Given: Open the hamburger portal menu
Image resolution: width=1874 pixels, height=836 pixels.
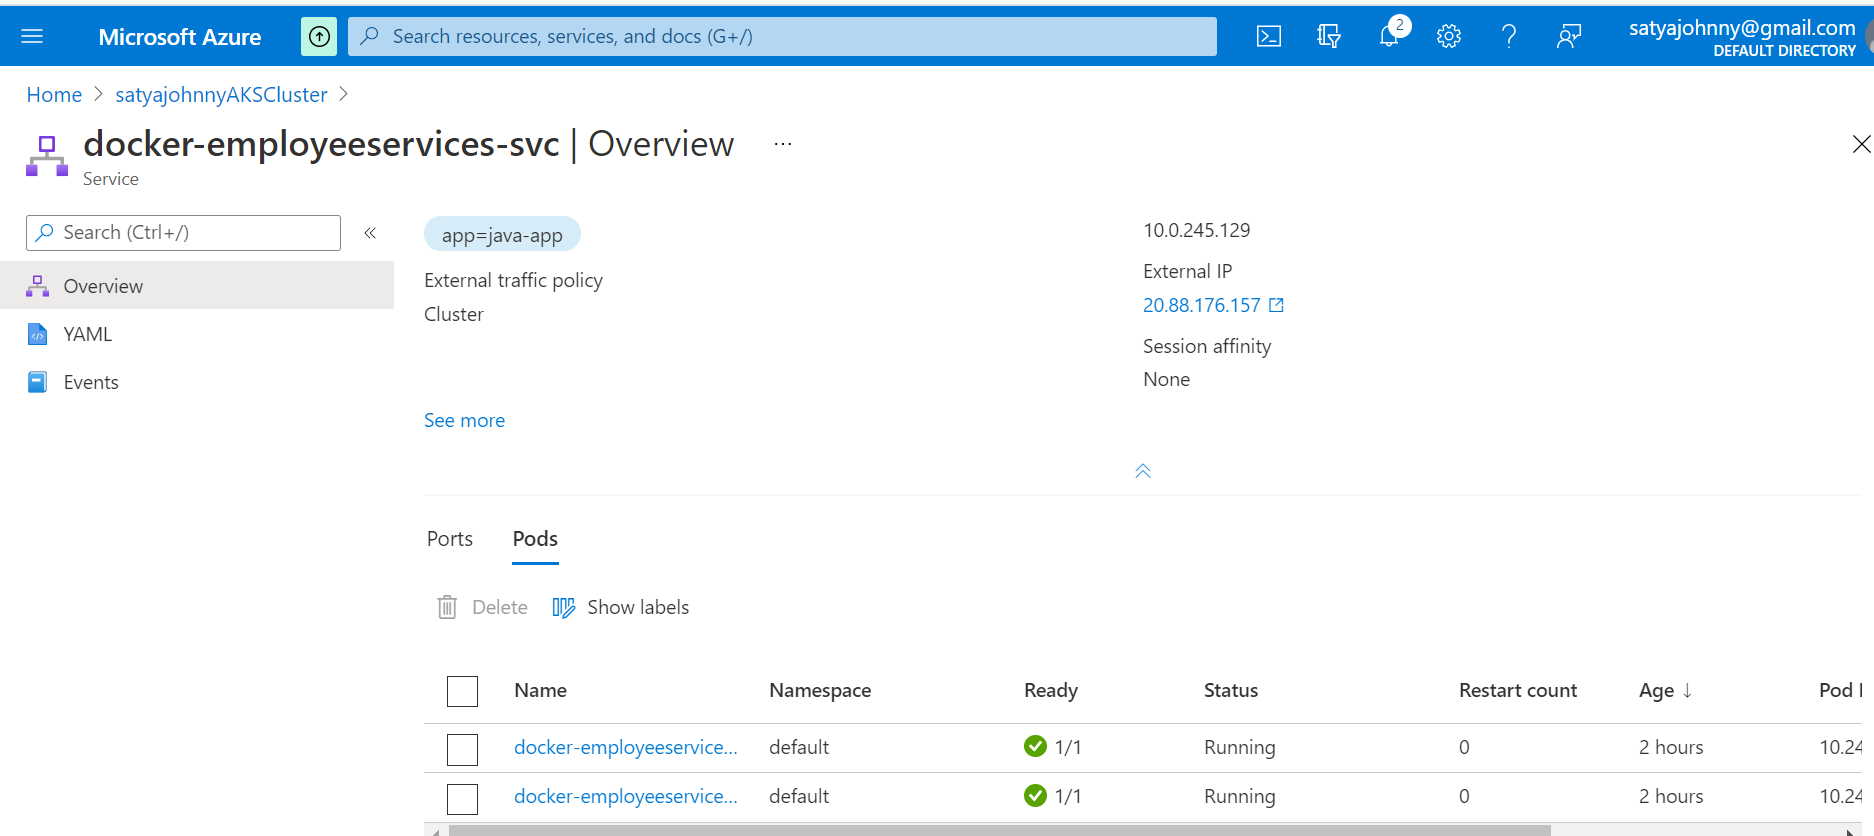Looking at the screenshot, I should pos(32,37).
